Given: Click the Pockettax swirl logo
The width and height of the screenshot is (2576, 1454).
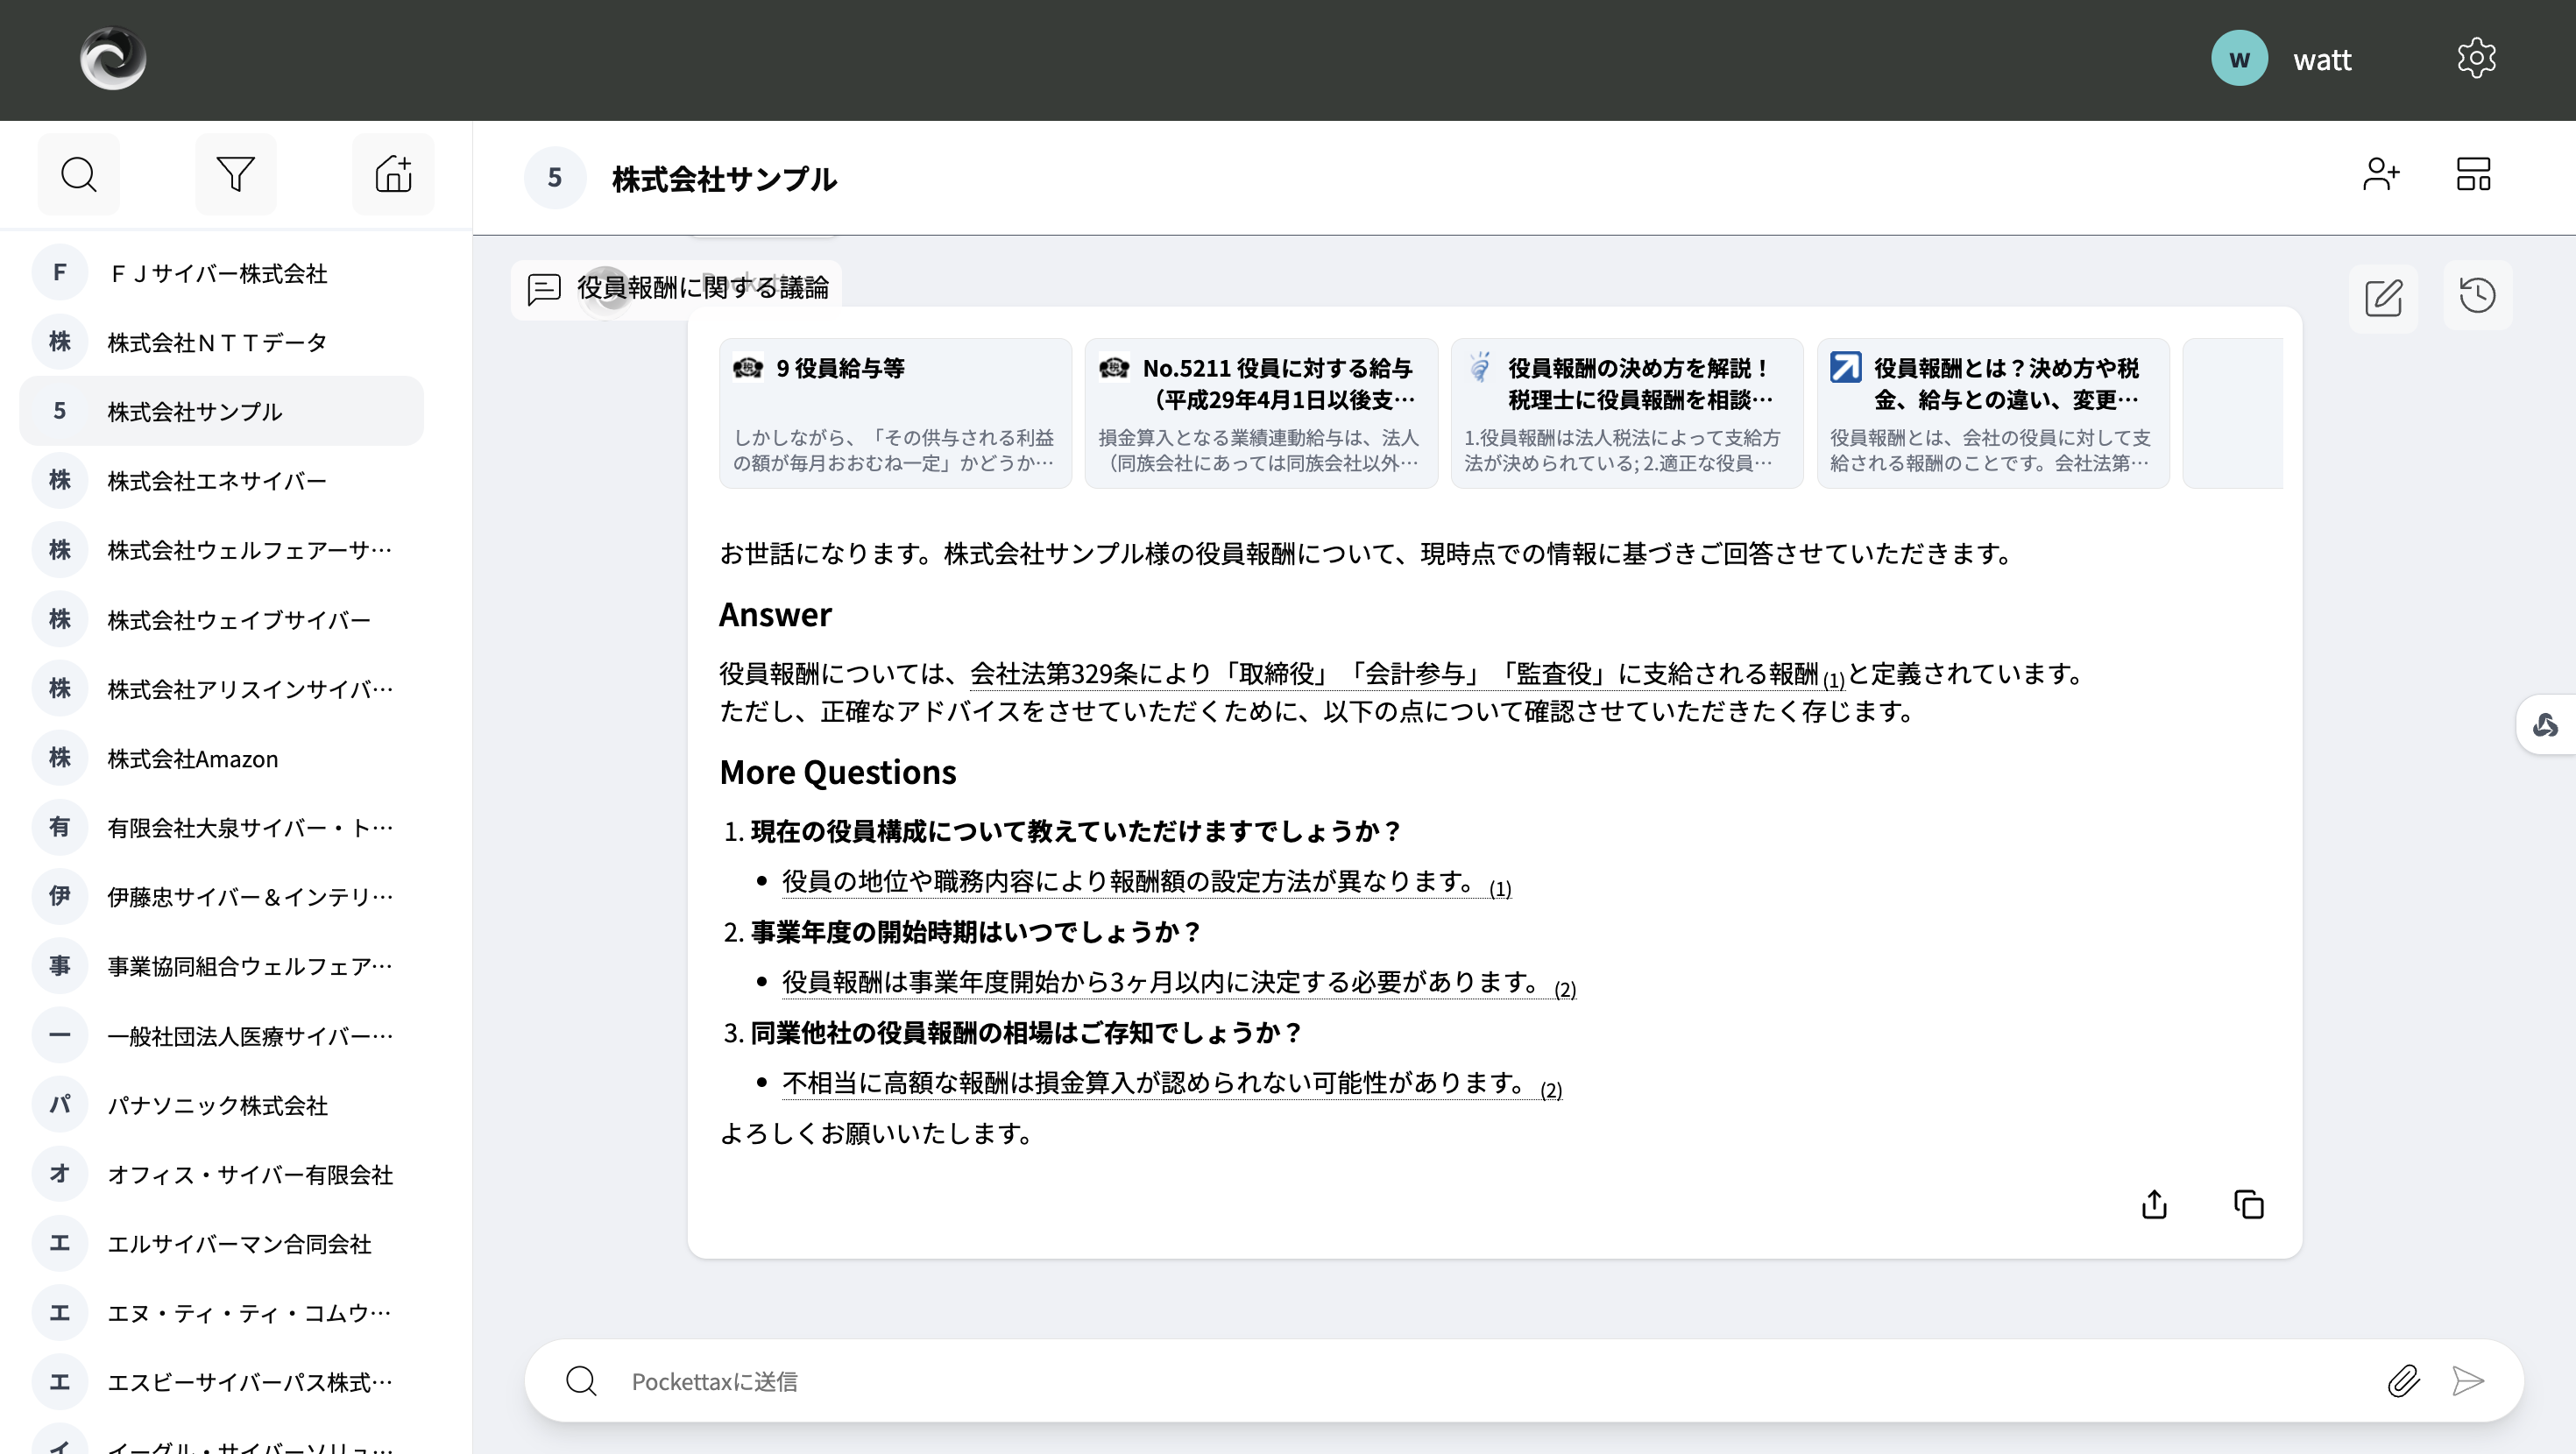Looking at the screenshot, I should click(113, 59).
